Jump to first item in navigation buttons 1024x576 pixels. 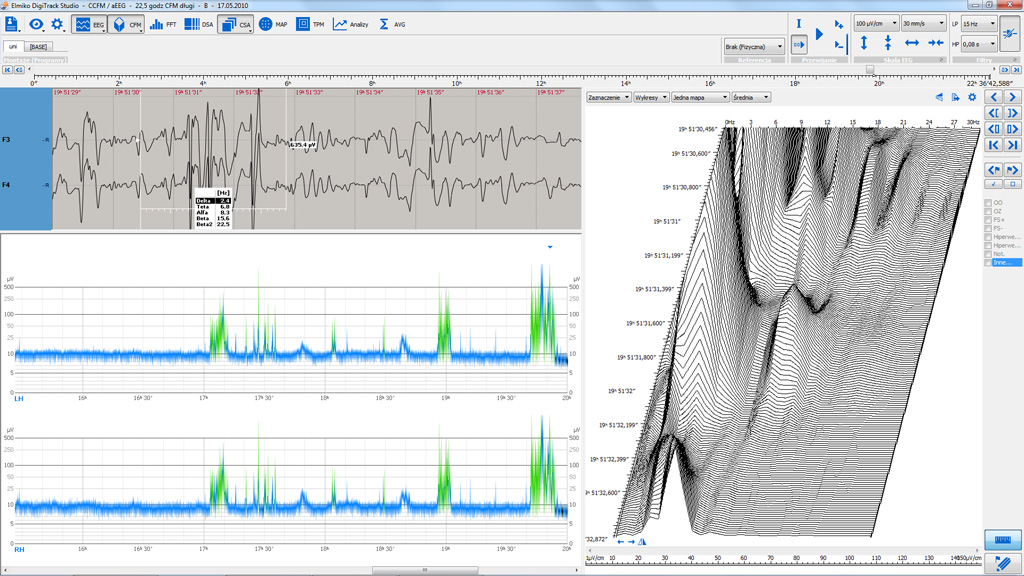coord(994,144)
